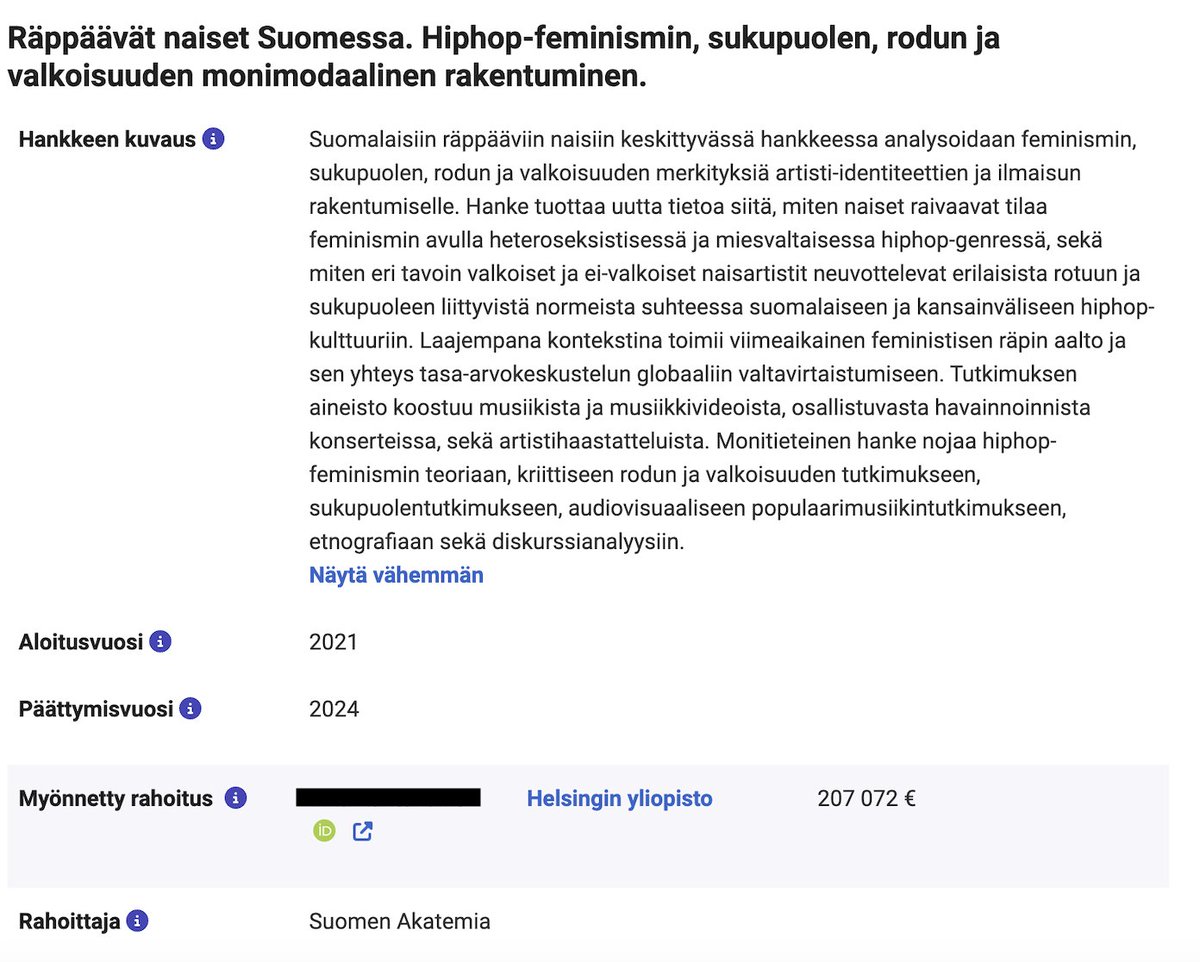
Task: Select the end year 2024
Action: 334,709
